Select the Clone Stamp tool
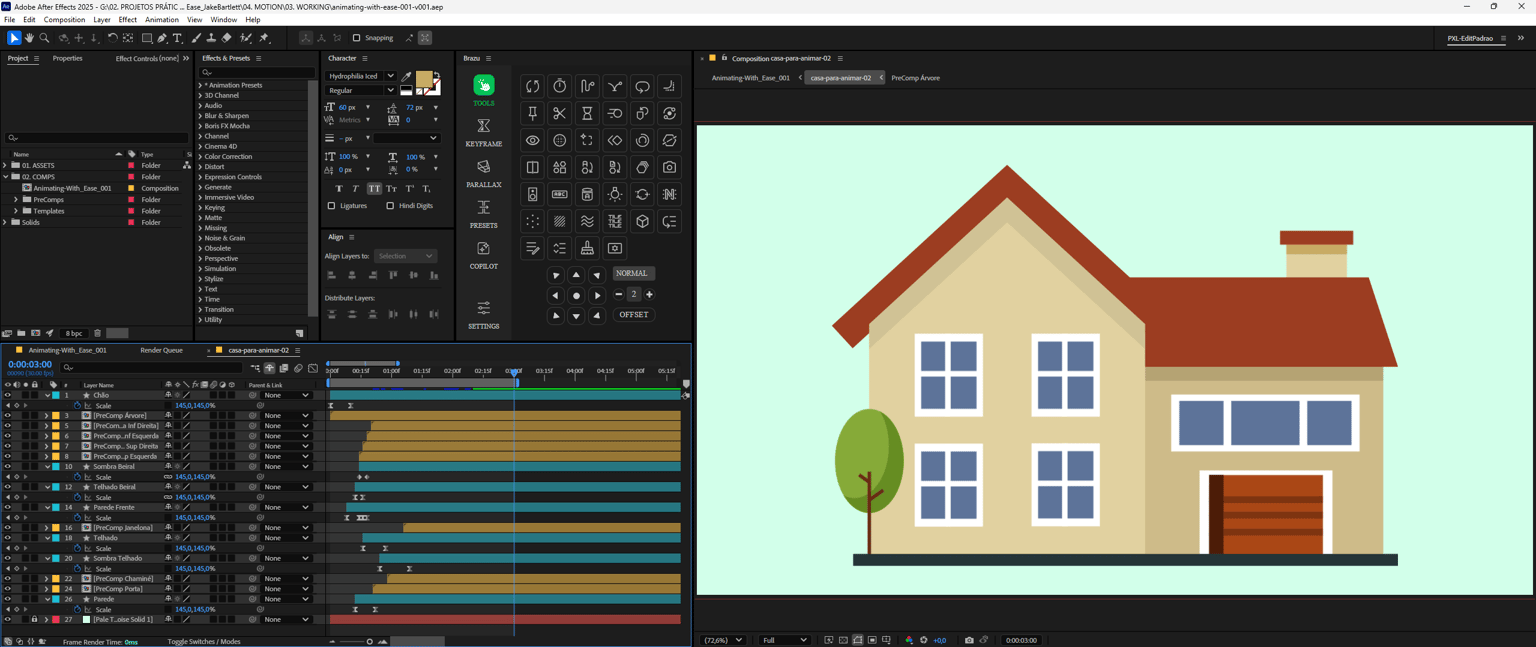This screenshot has width=1536, height=647. pos(211,38)
